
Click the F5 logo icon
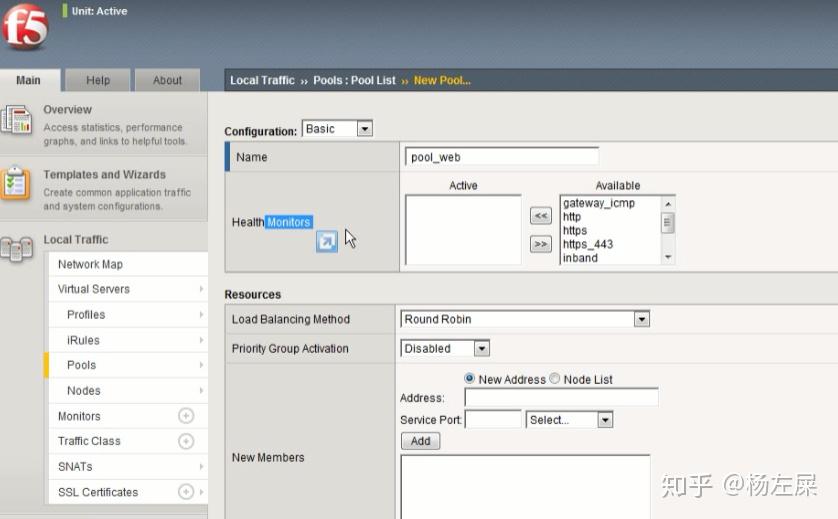[x=25, y=28]
